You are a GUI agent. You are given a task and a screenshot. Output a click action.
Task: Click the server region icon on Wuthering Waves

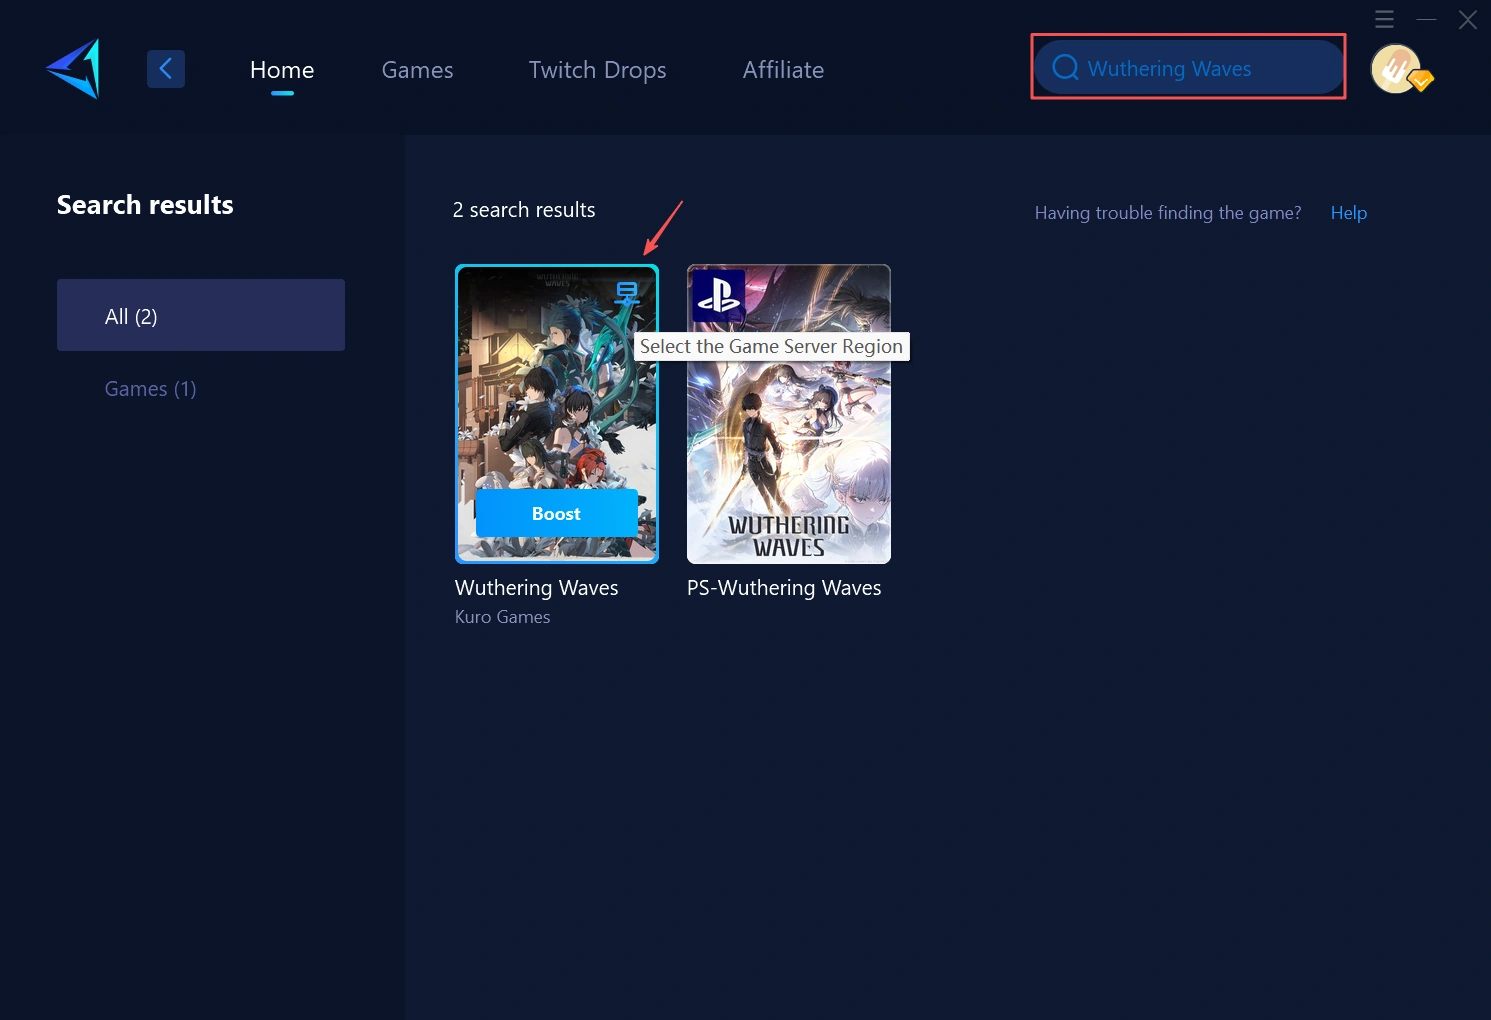point(627,293)
